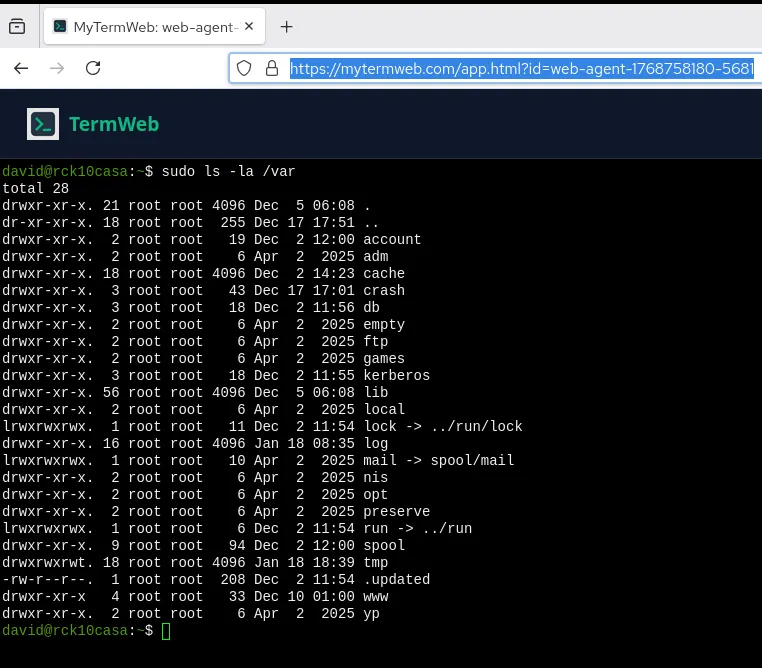
Task: Click the 'lib' directory name
Action: pyautogui.click(x=376, y=393)
